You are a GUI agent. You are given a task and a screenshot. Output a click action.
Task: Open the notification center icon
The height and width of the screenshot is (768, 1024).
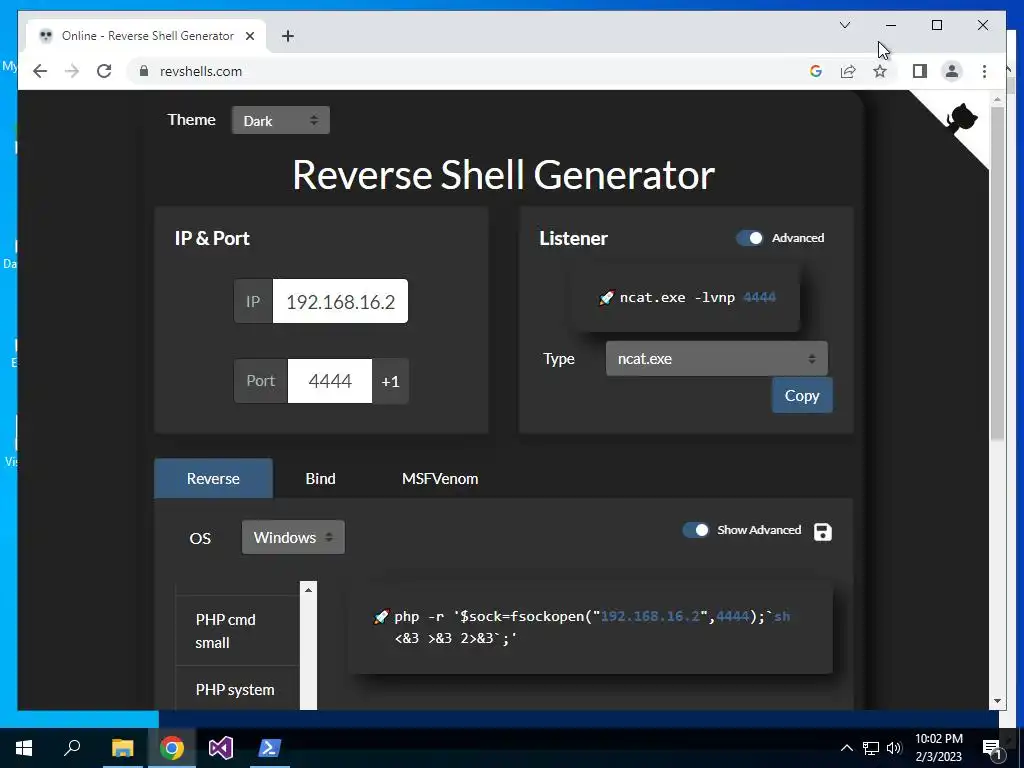click(x=992, y=748)
